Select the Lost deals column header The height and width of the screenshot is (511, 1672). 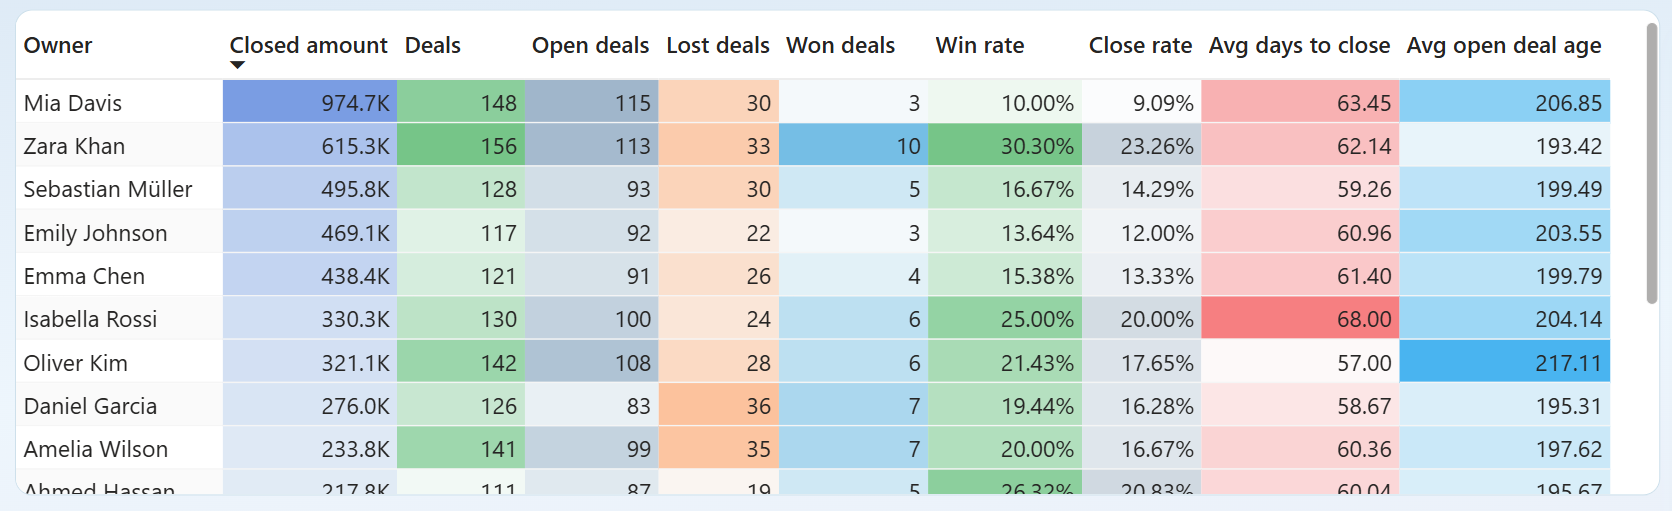(717, 45)
